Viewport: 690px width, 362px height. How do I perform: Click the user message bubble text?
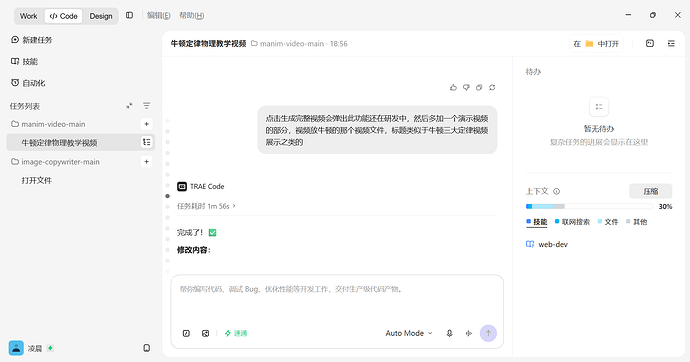[x=377, y=130]
